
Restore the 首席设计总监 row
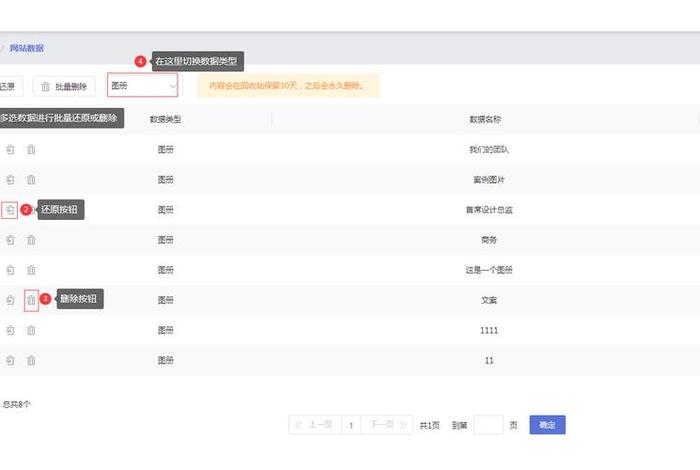[10, 210]
